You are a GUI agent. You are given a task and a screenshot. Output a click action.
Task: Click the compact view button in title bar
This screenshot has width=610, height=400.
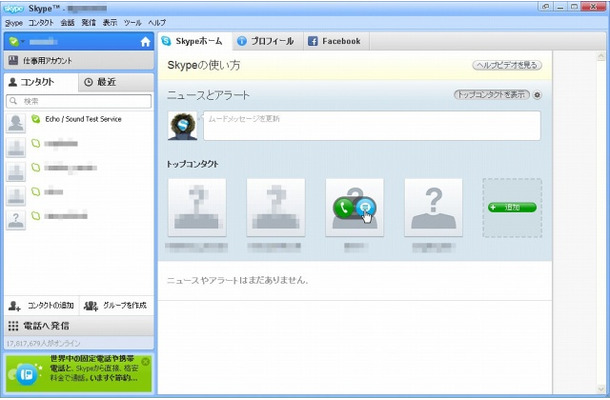545,7
